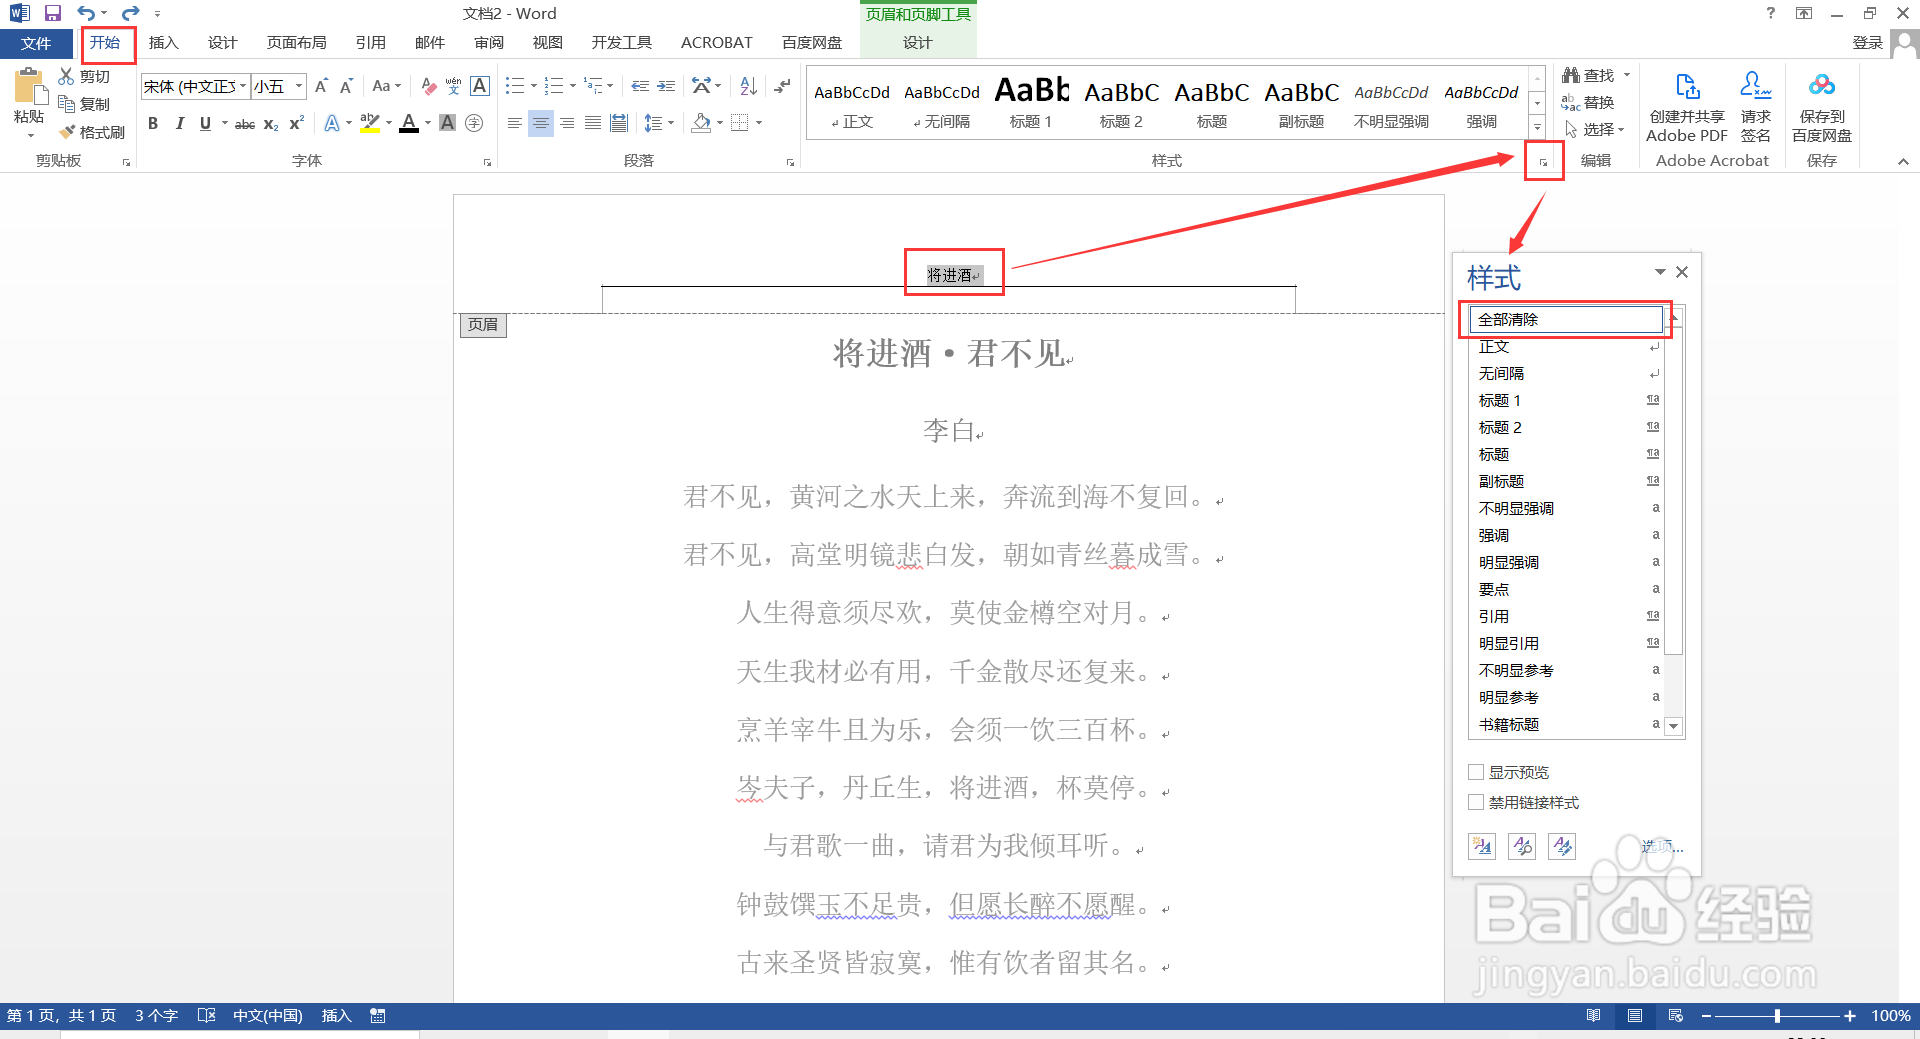
Task: Click the New Style icon in Styles pane
Action: tap(1481, 846)
